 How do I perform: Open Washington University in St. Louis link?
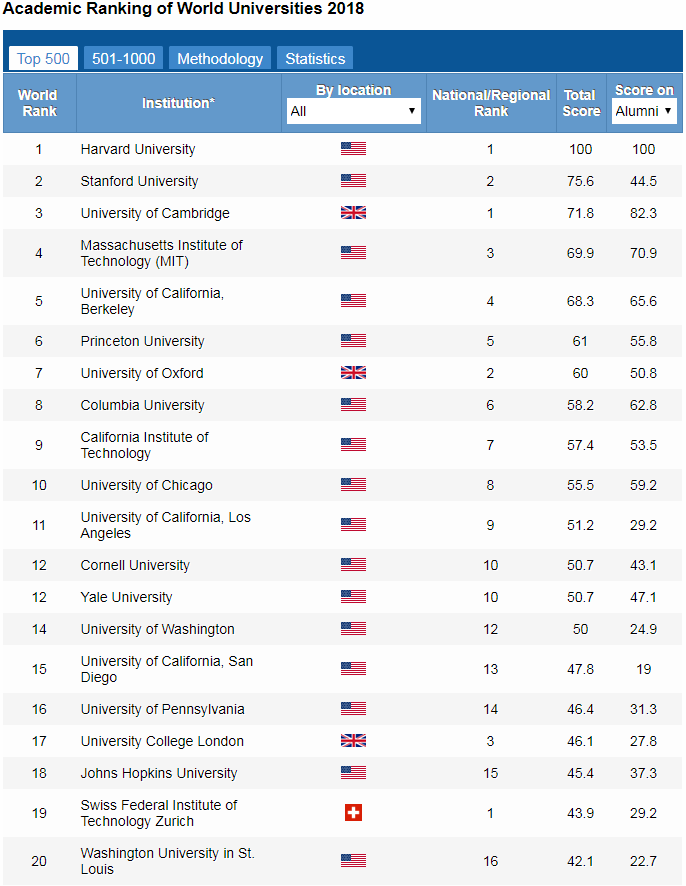point(168,861)
